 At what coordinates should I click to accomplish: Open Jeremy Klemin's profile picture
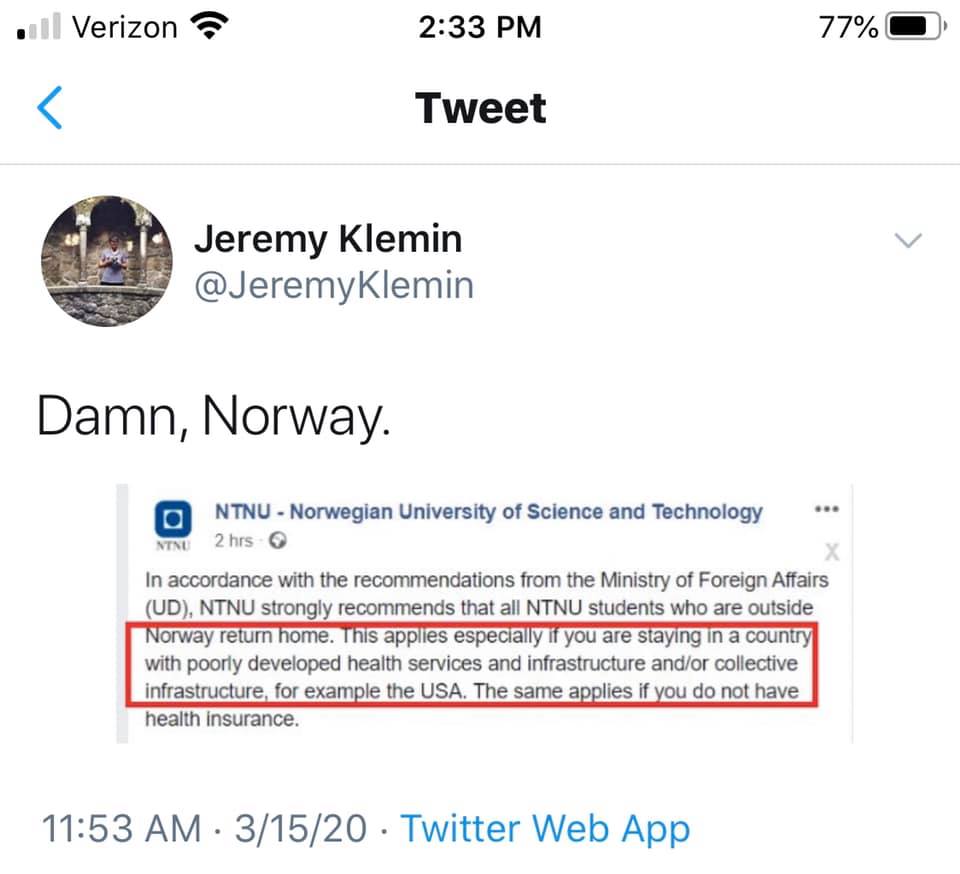click(106, 261)
